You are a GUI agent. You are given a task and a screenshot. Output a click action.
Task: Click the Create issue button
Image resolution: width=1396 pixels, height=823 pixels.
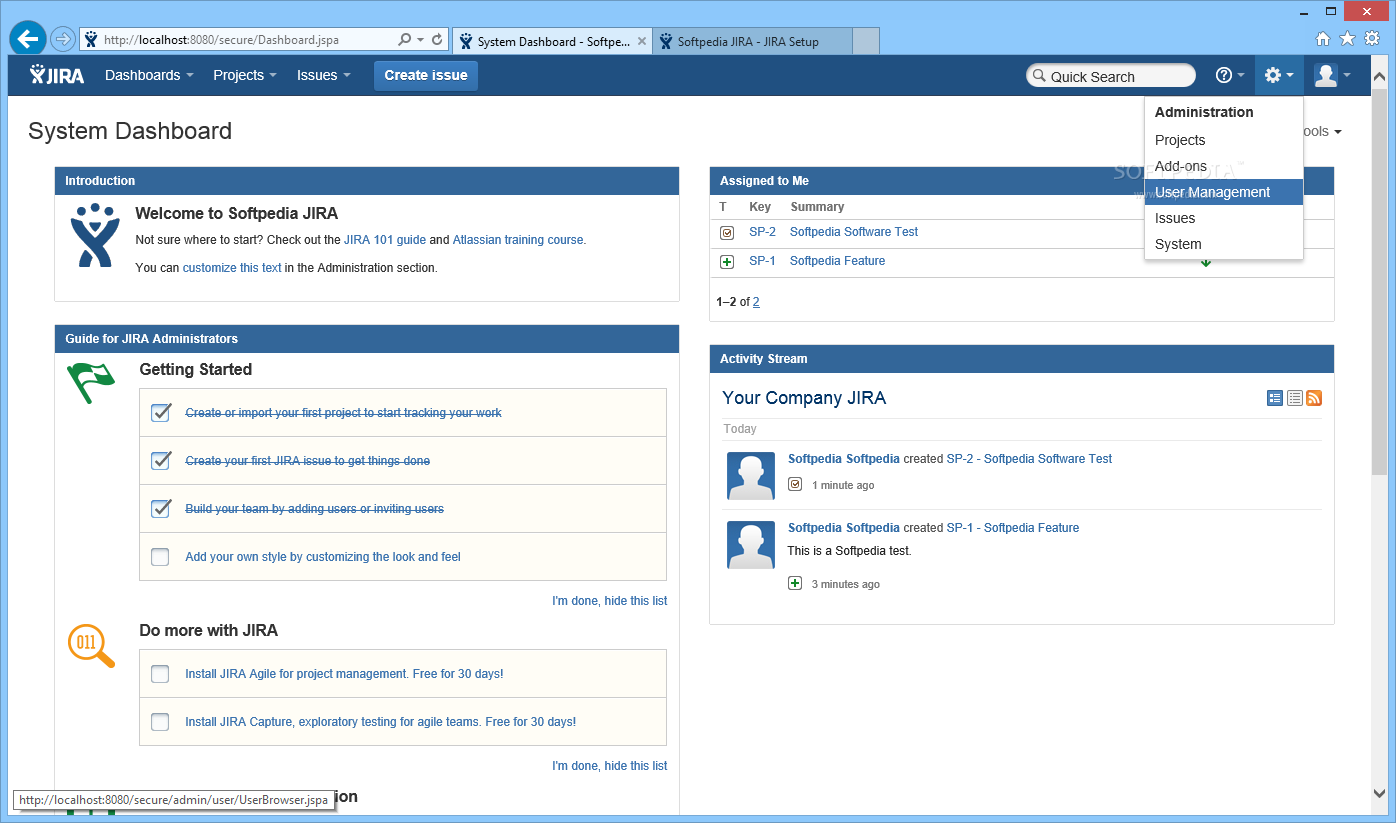pos(426,75)
